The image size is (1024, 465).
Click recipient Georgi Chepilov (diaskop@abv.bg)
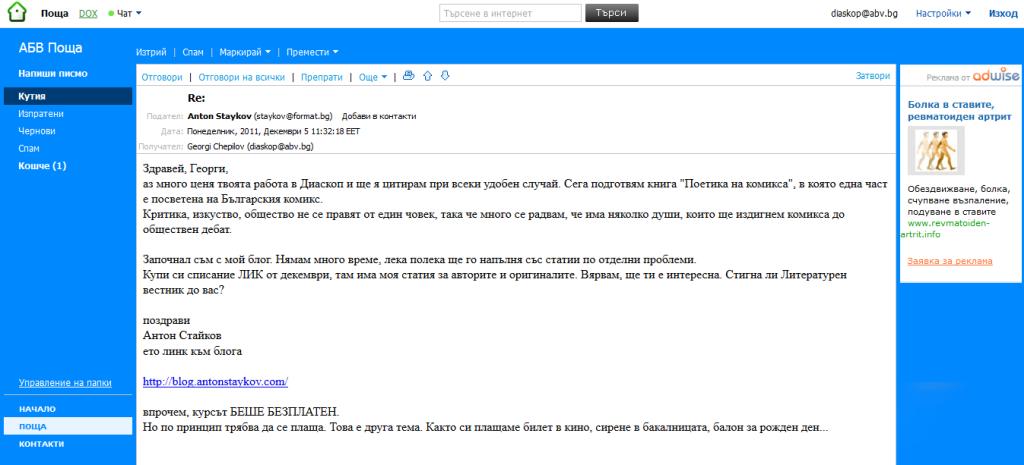250,147
